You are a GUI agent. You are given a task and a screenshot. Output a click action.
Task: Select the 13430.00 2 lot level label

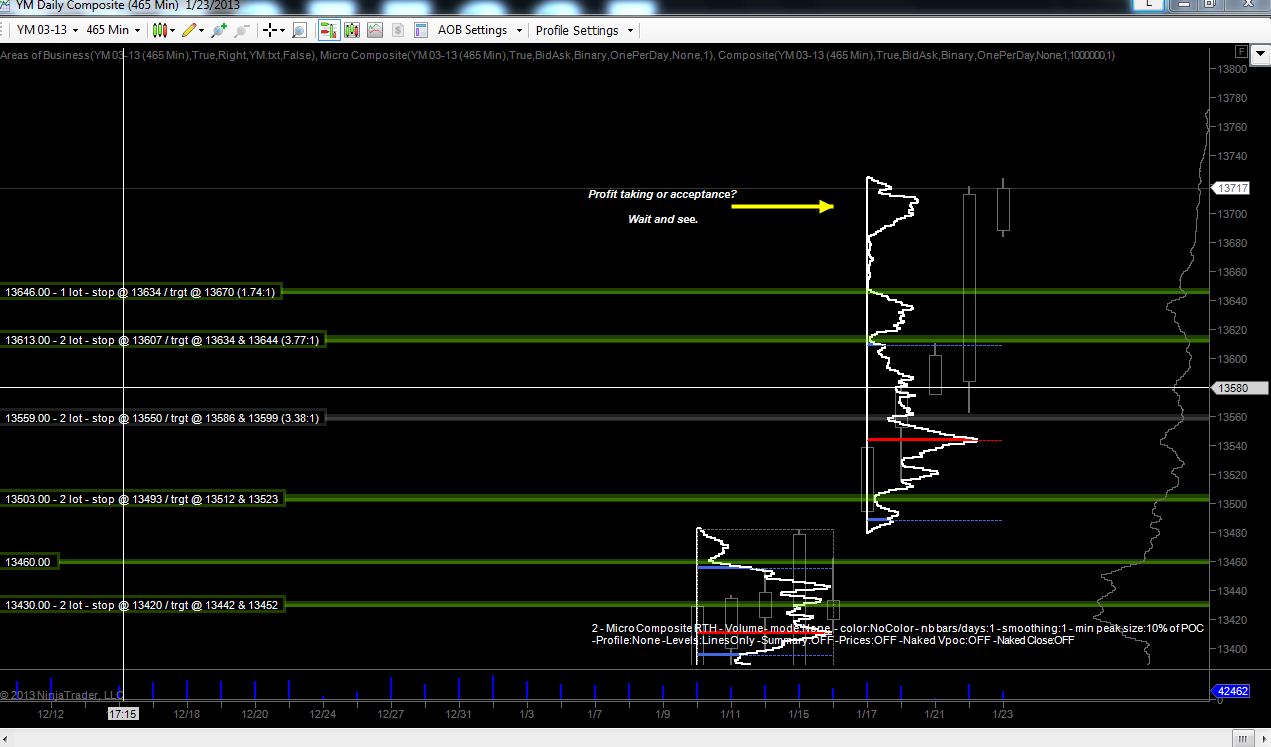[x=143, y=605]
